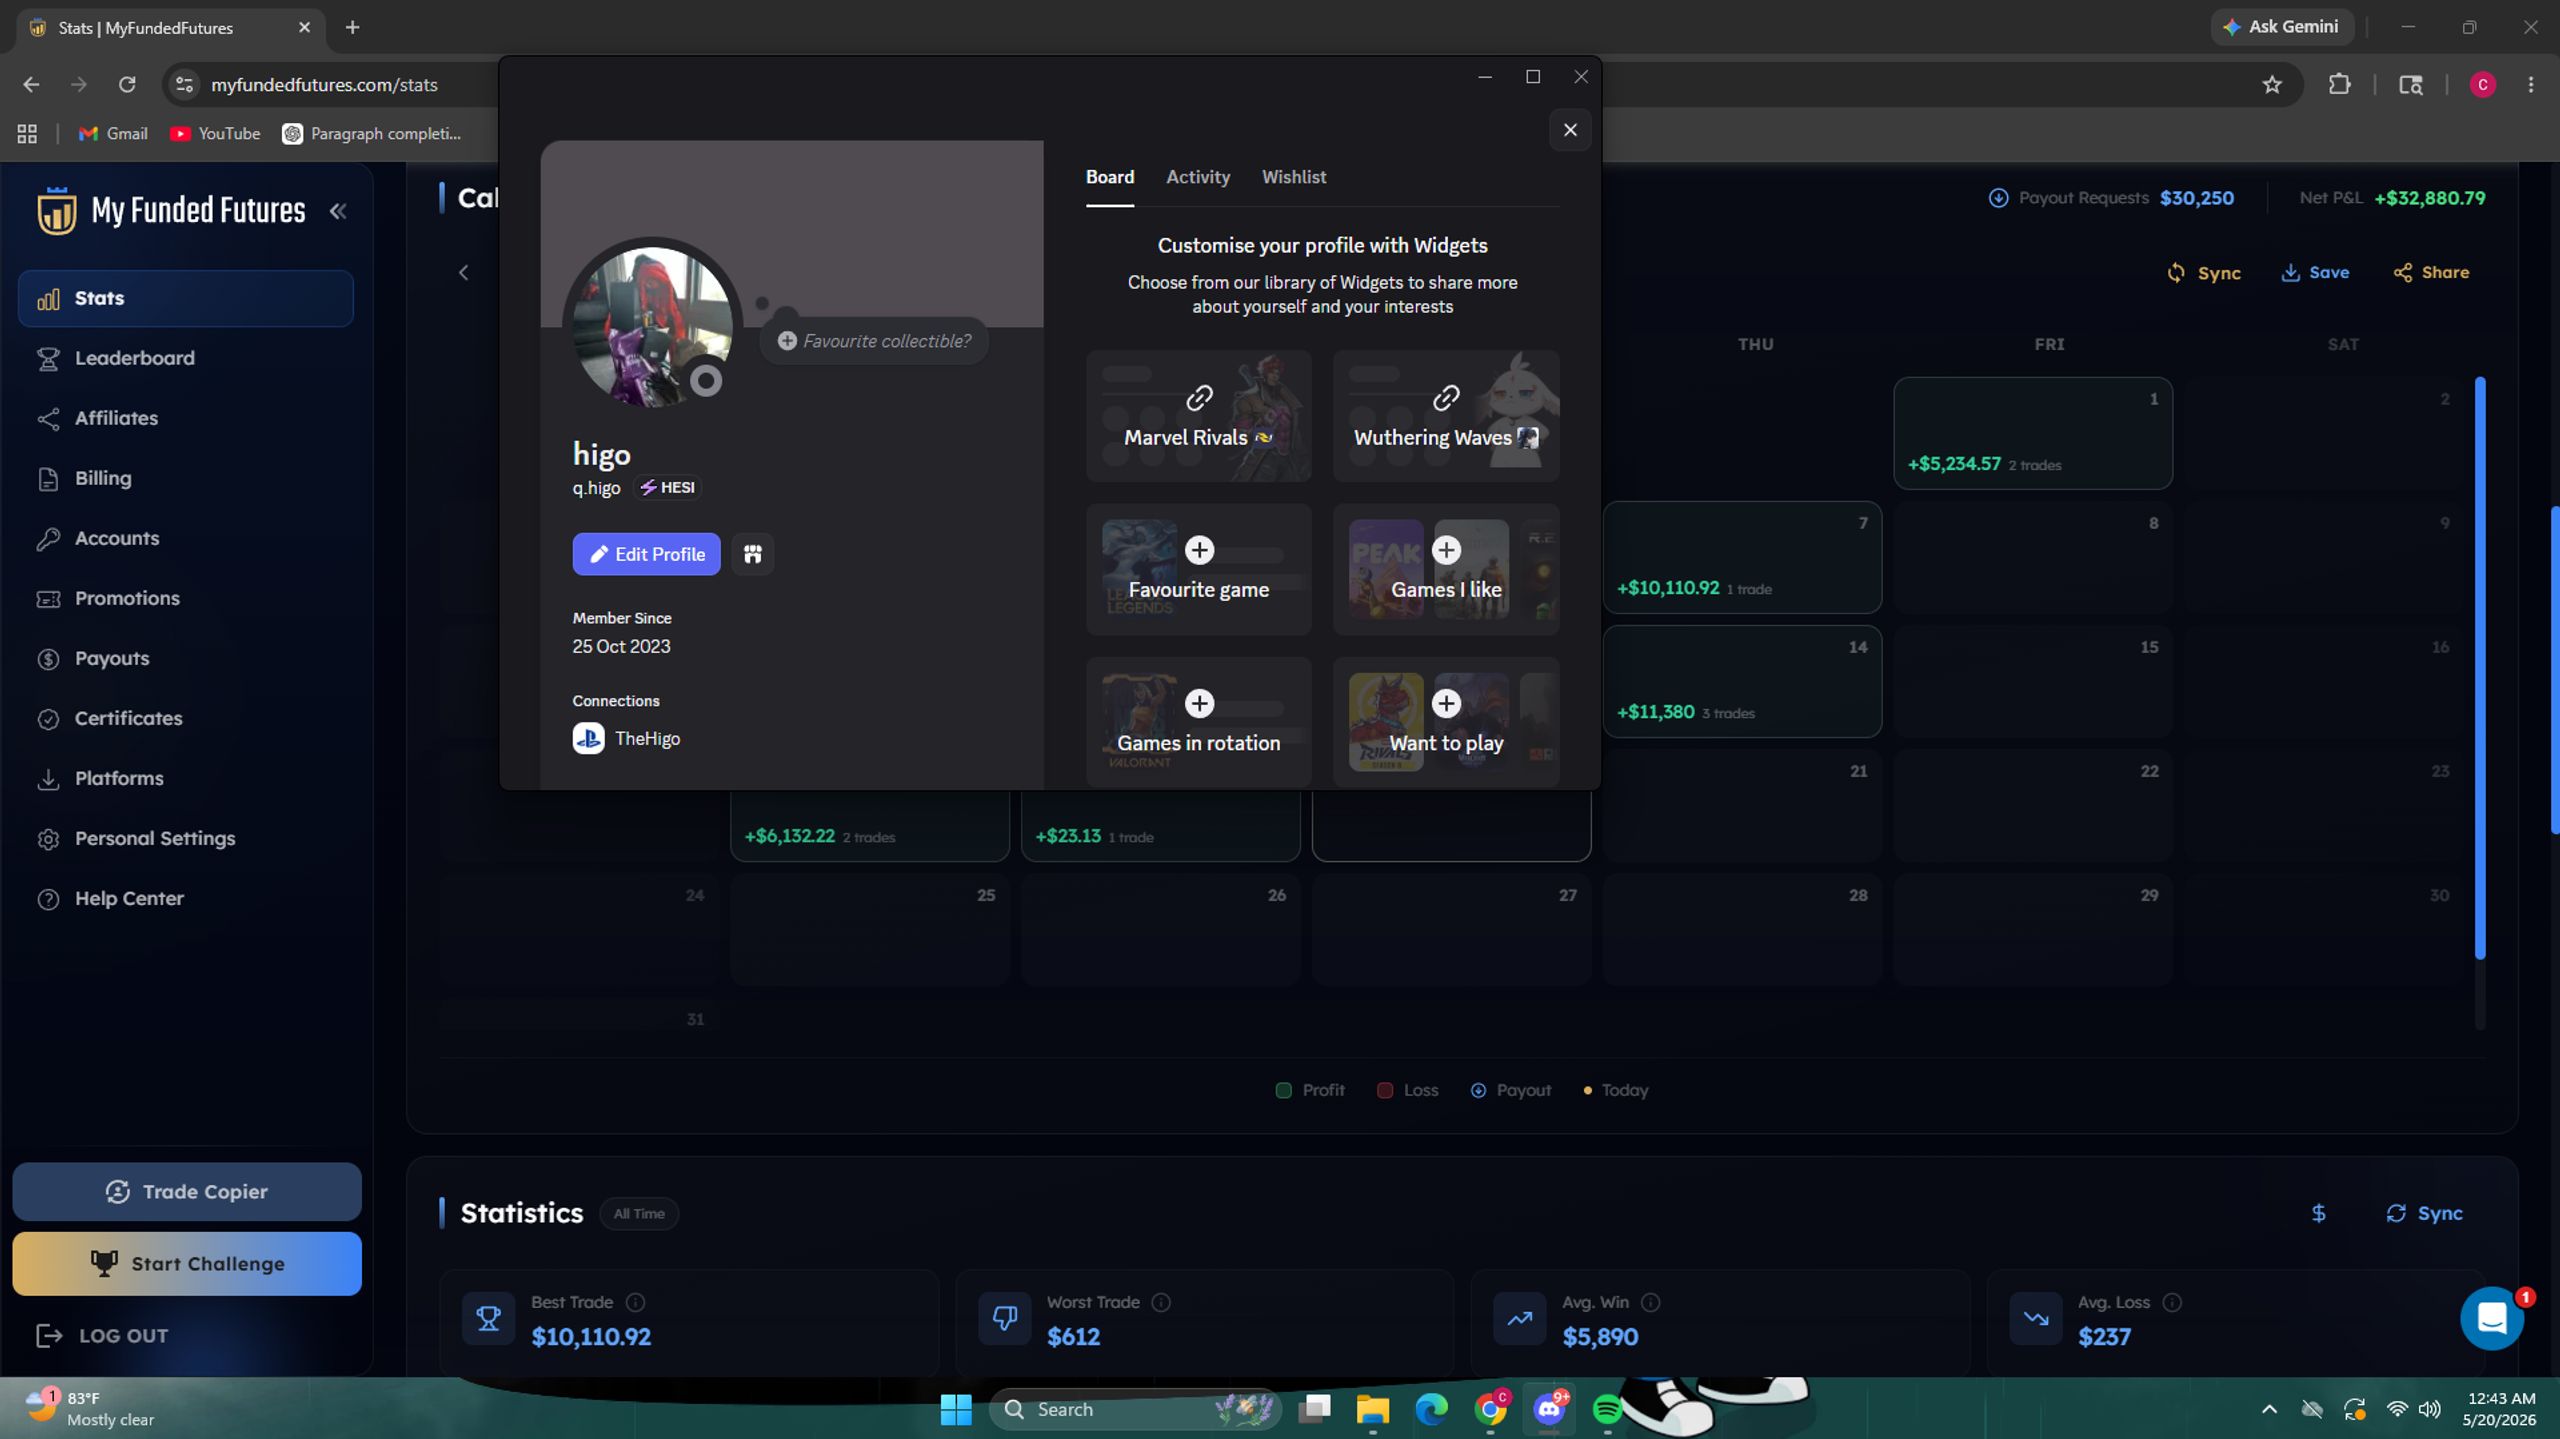Image resolution: width=2560 pixels, height=1439 pixels.
Task: Open Spotify from the taskbar
Action: coord(1607,1409)
